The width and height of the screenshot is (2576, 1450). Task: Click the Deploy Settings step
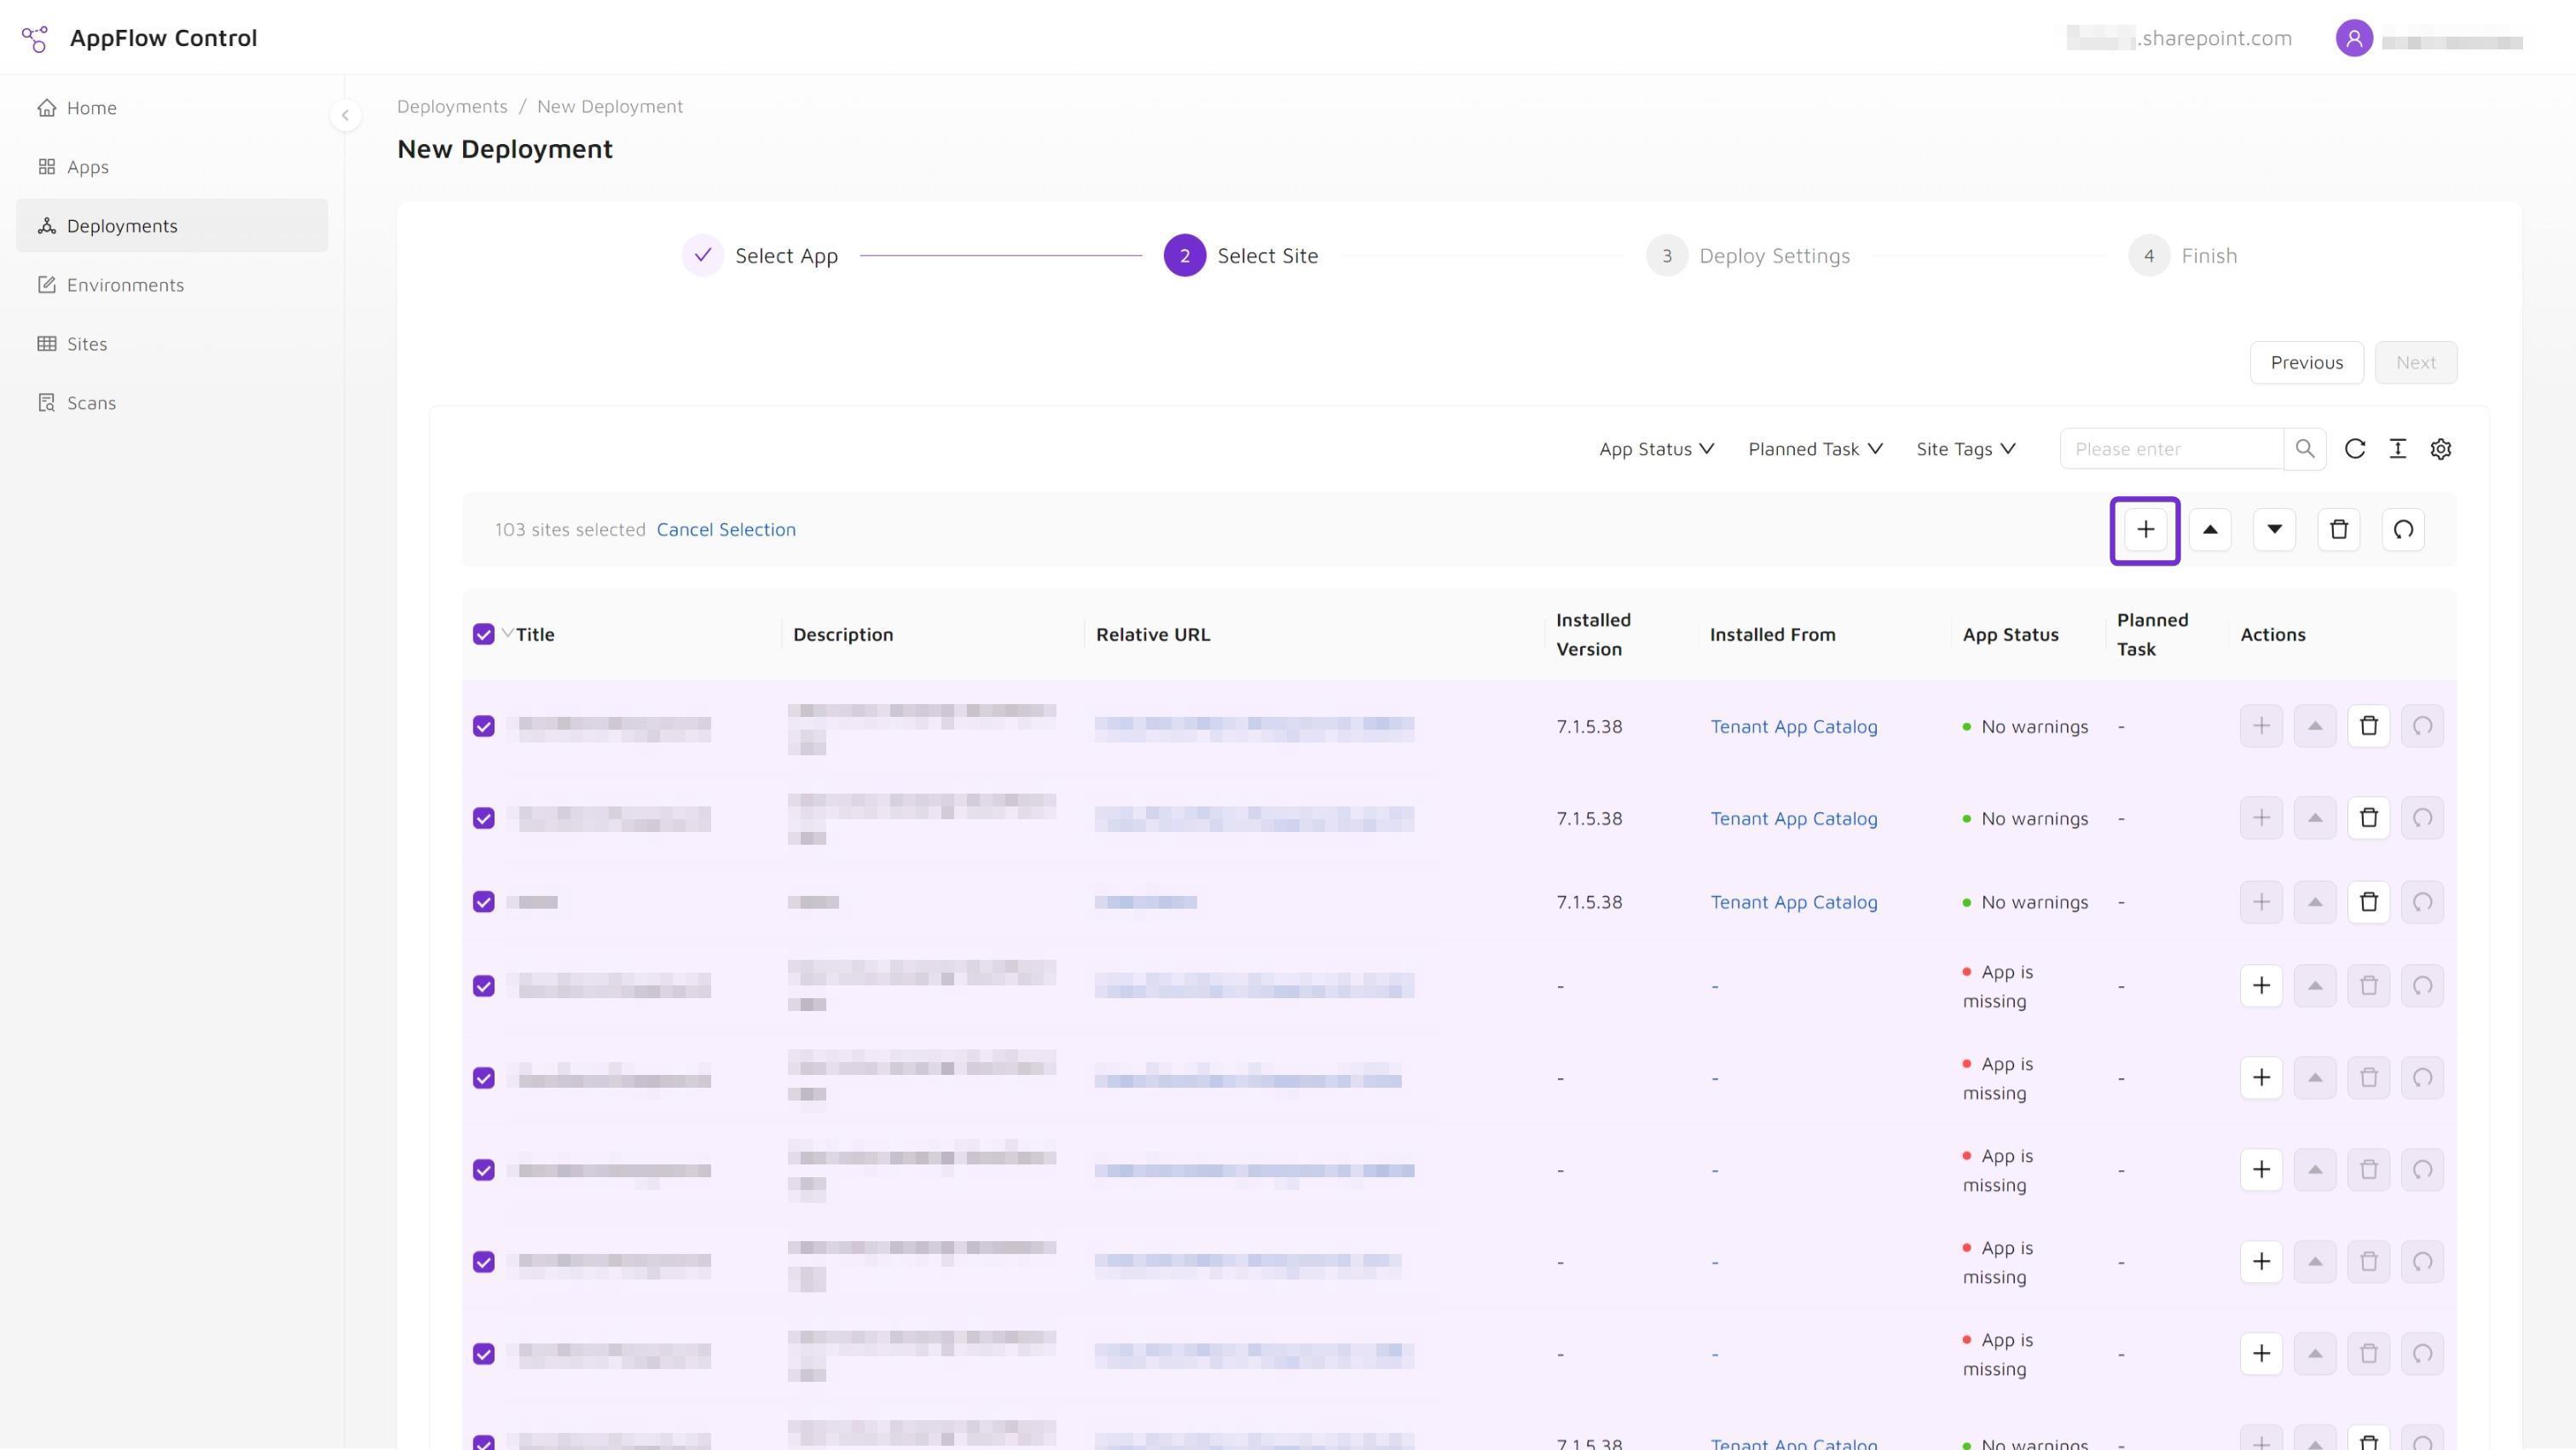(1748, 256)
